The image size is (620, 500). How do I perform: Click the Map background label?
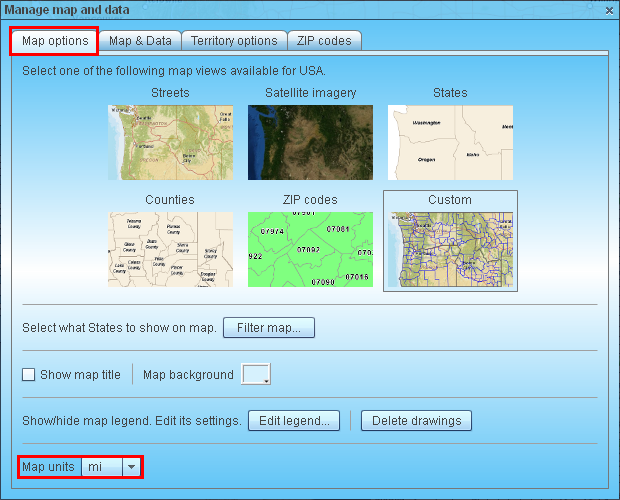[188, 375]
